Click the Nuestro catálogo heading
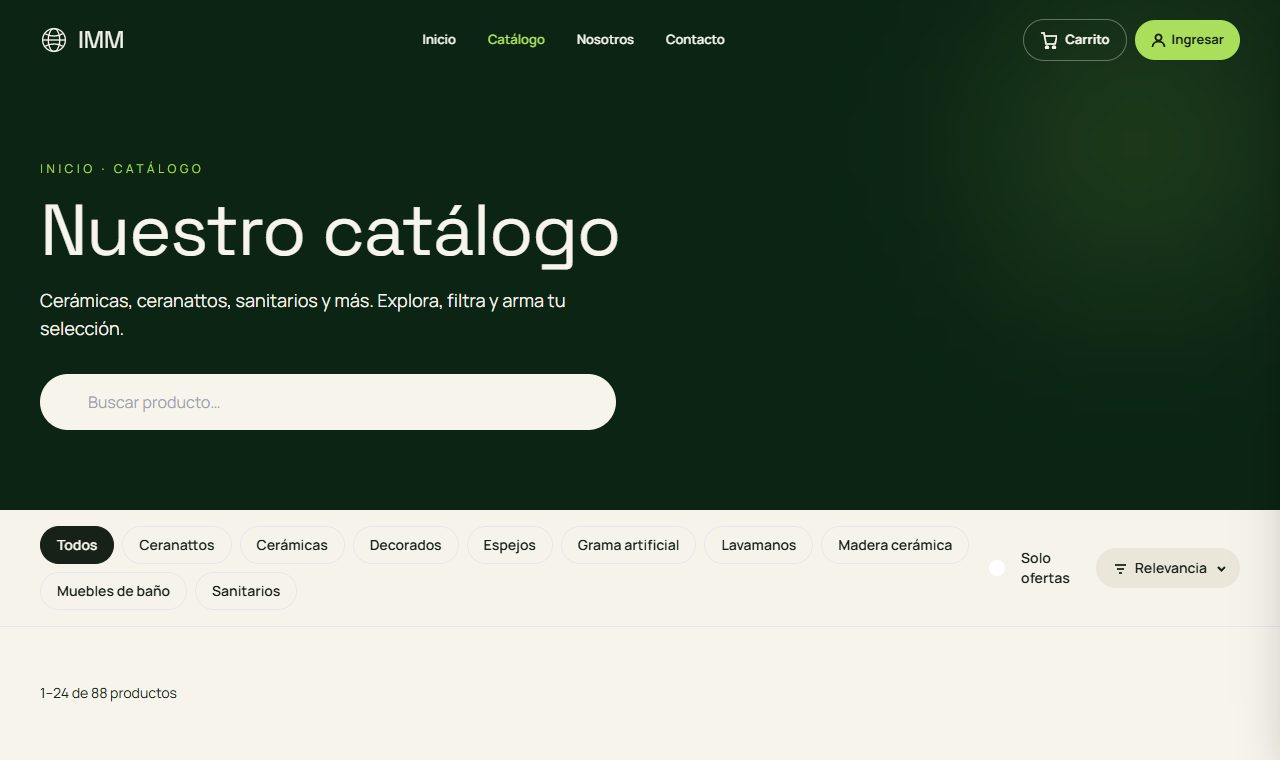The image size is (1280, 760). click(x=330, y=232)
